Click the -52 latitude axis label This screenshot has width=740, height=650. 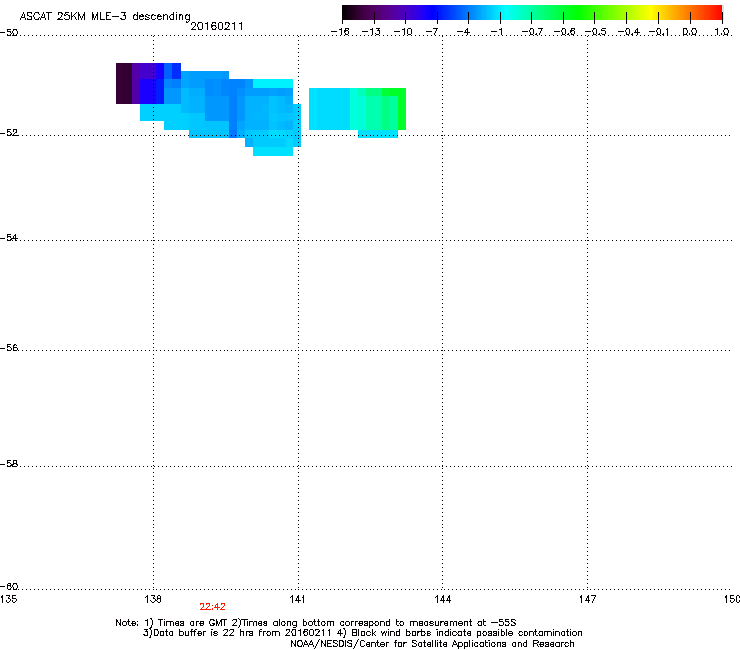[9, 133]
